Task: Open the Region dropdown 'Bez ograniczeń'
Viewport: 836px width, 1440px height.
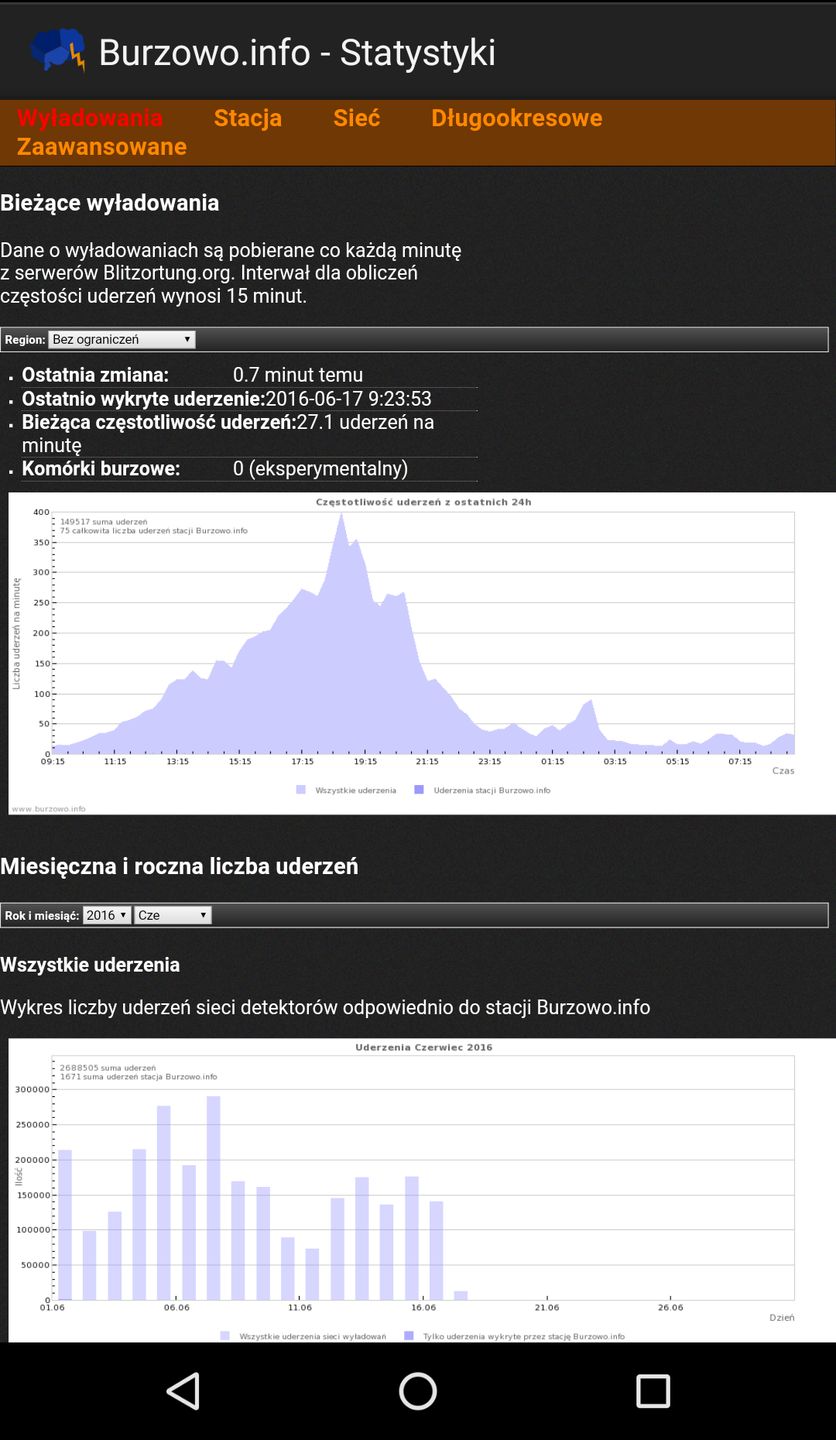Action: click(x=122, y=339)
